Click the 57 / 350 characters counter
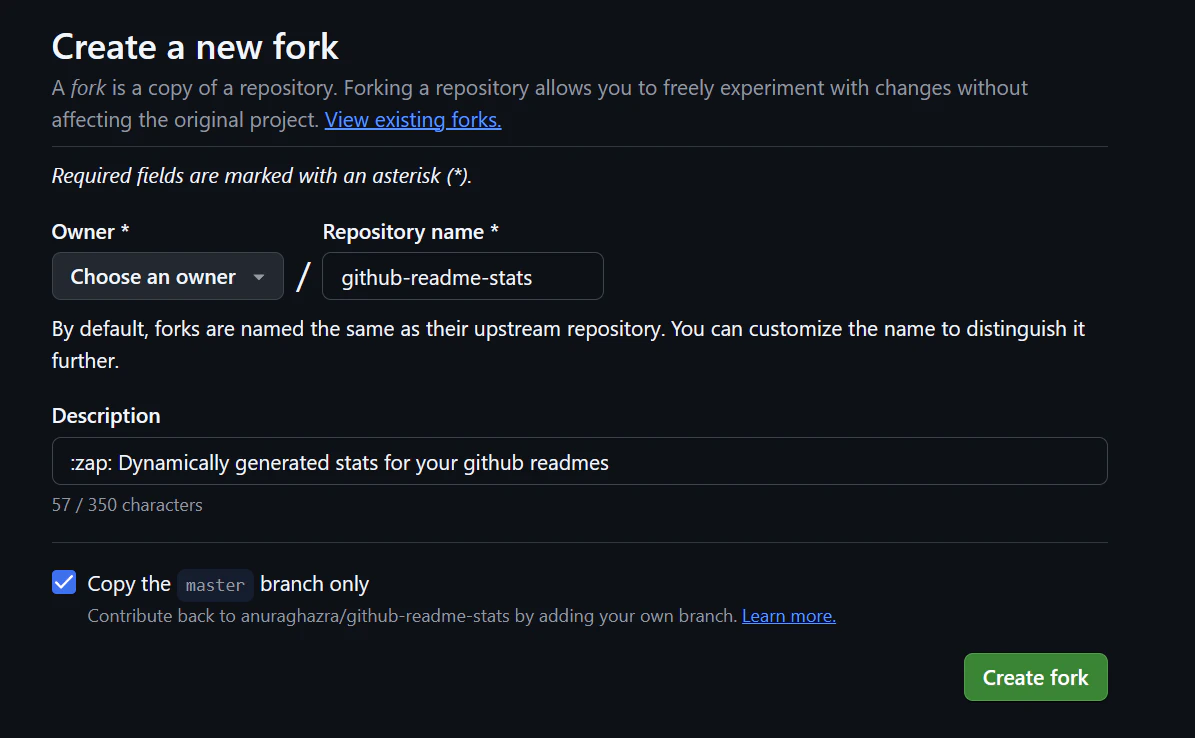The width and height of the screenshot is (1195, 738). (x=127, y=505)
